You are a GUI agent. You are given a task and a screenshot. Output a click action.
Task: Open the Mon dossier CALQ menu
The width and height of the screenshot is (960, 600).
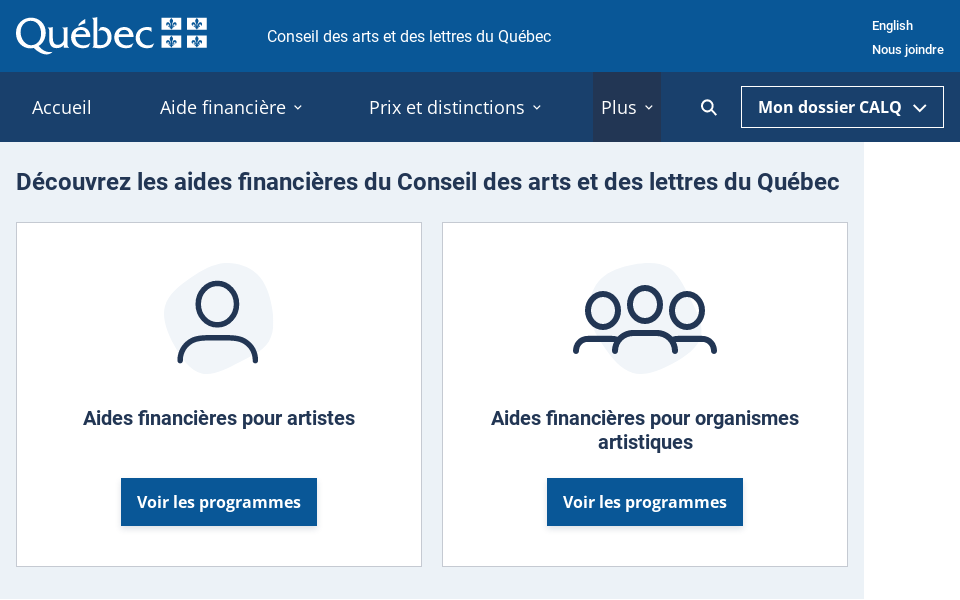[x=842, y=107]
